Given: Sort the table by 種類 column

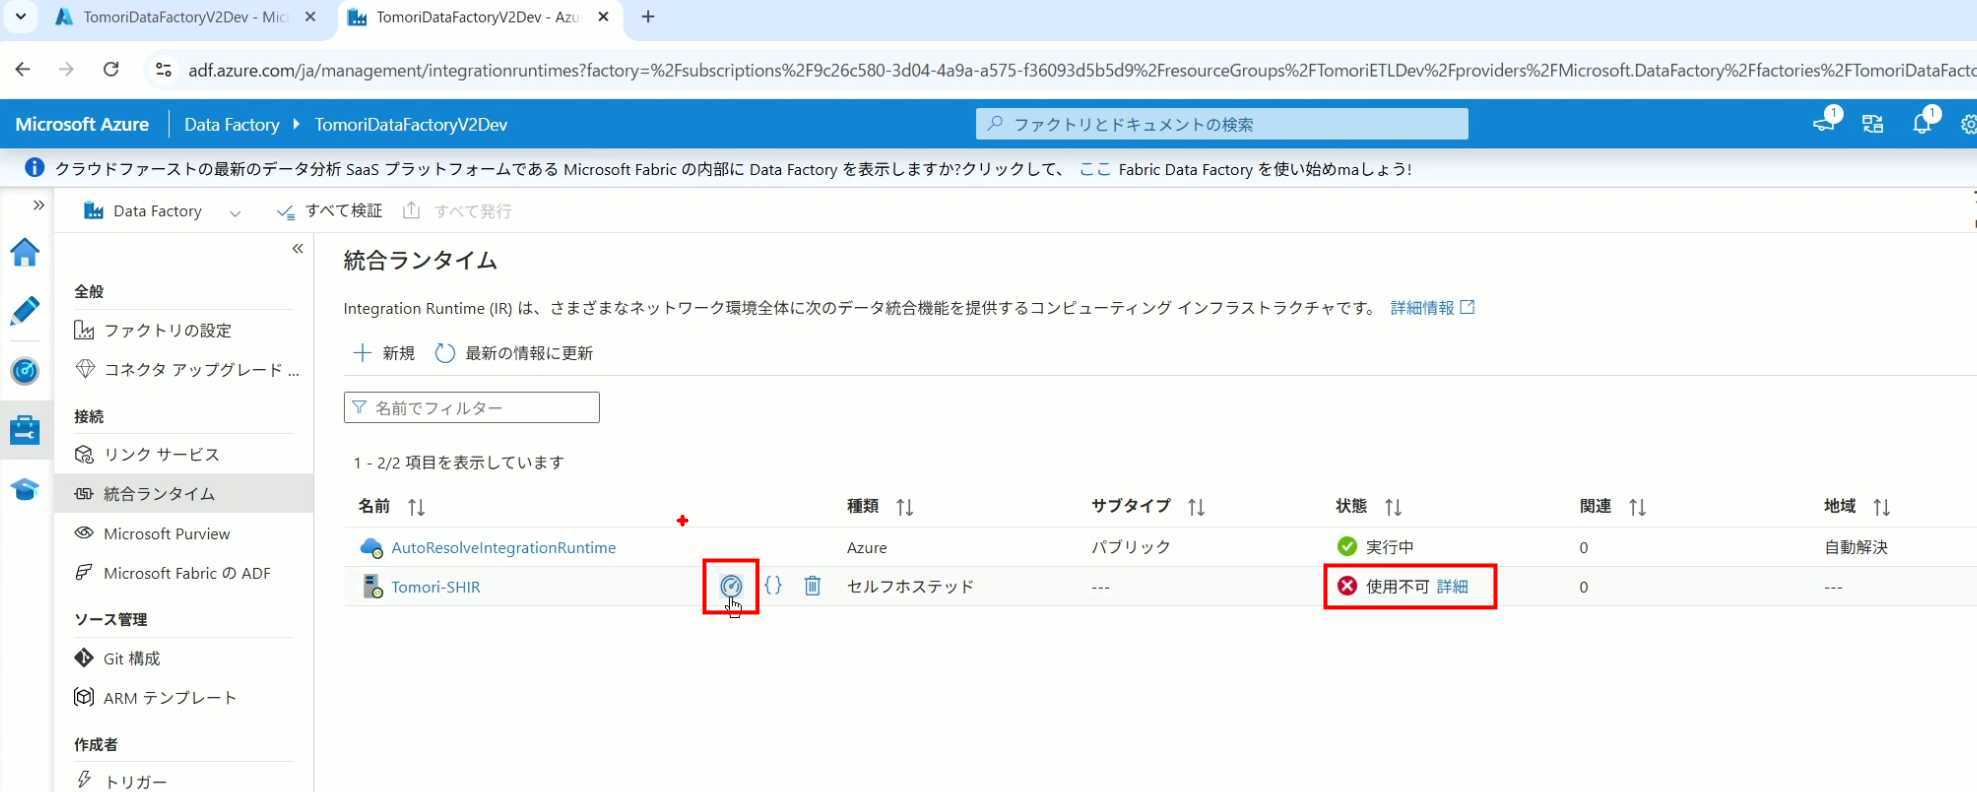Looking at the screenshot, I should (x=904, y=507).
